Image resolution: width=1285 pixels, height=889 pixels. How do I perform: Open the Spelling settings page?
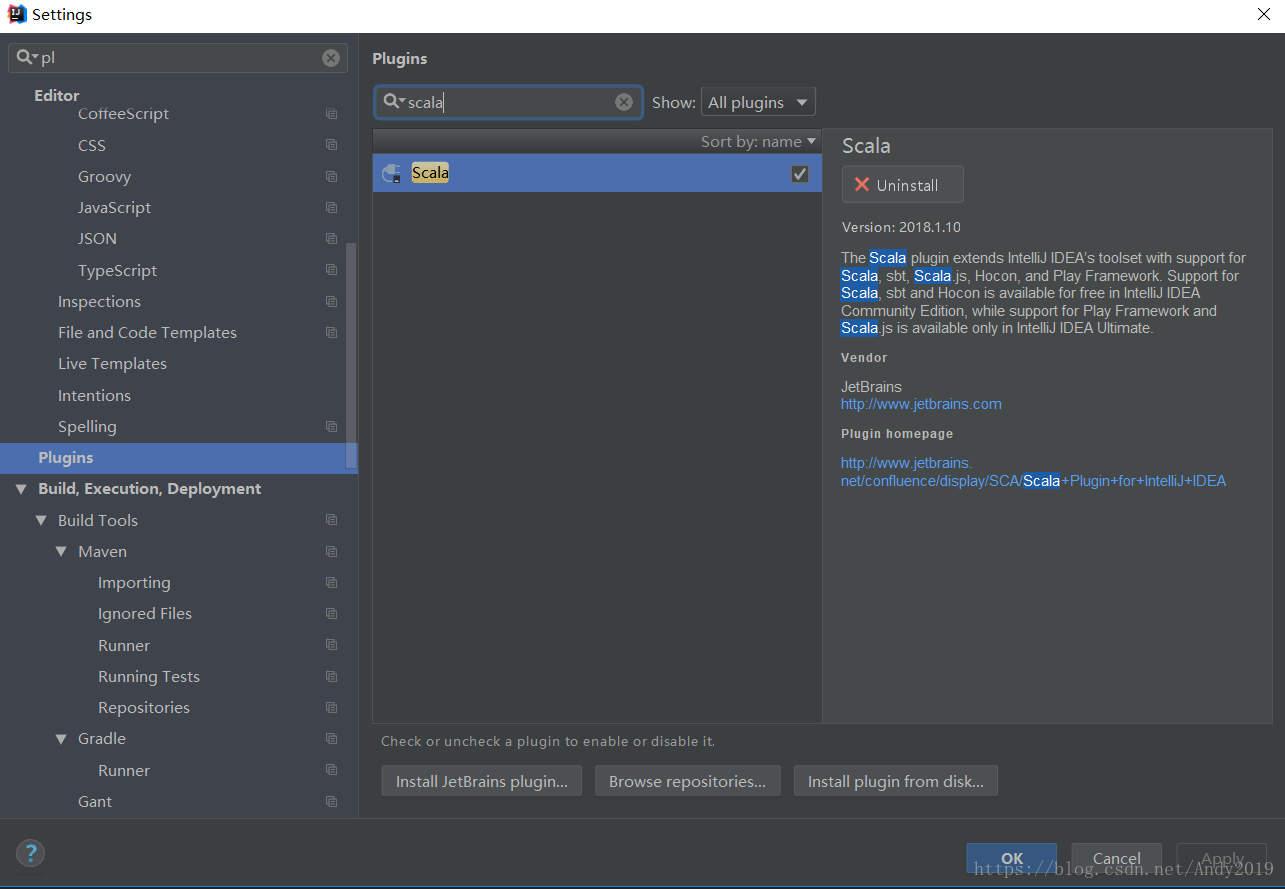(x=87, y=427)
